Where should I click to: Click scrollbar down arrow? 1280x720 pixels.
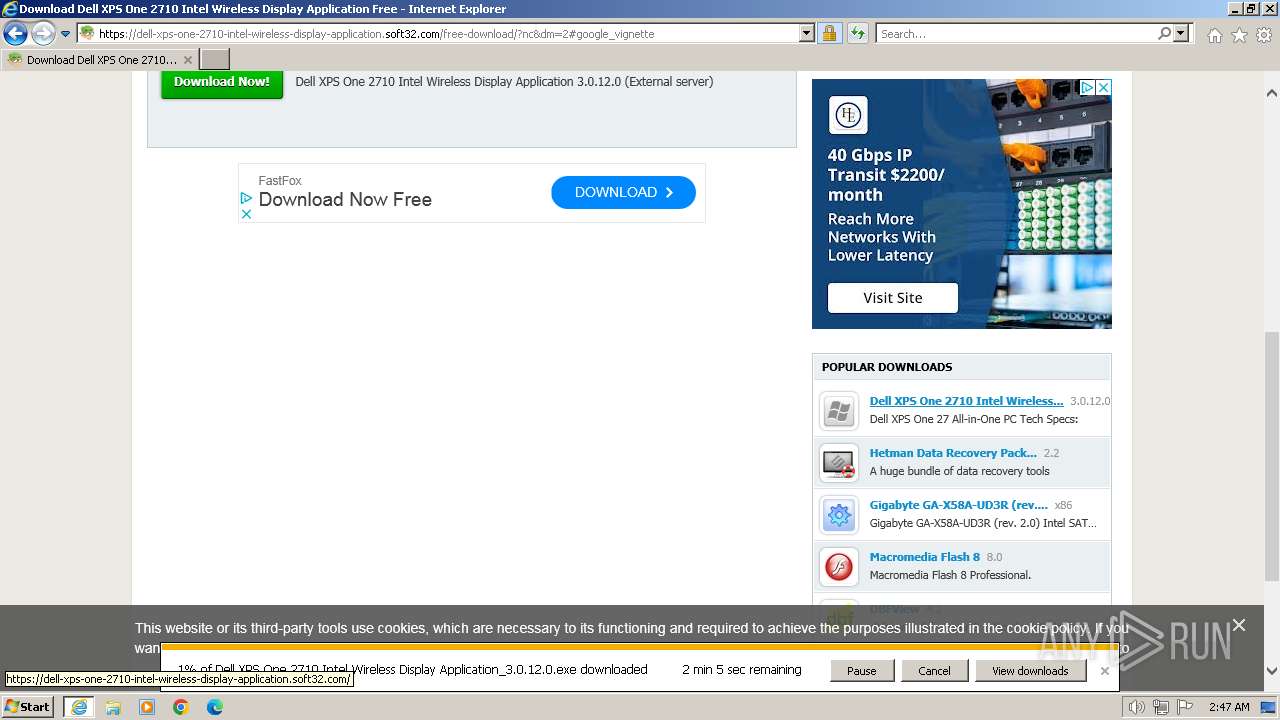(1271, 671)
